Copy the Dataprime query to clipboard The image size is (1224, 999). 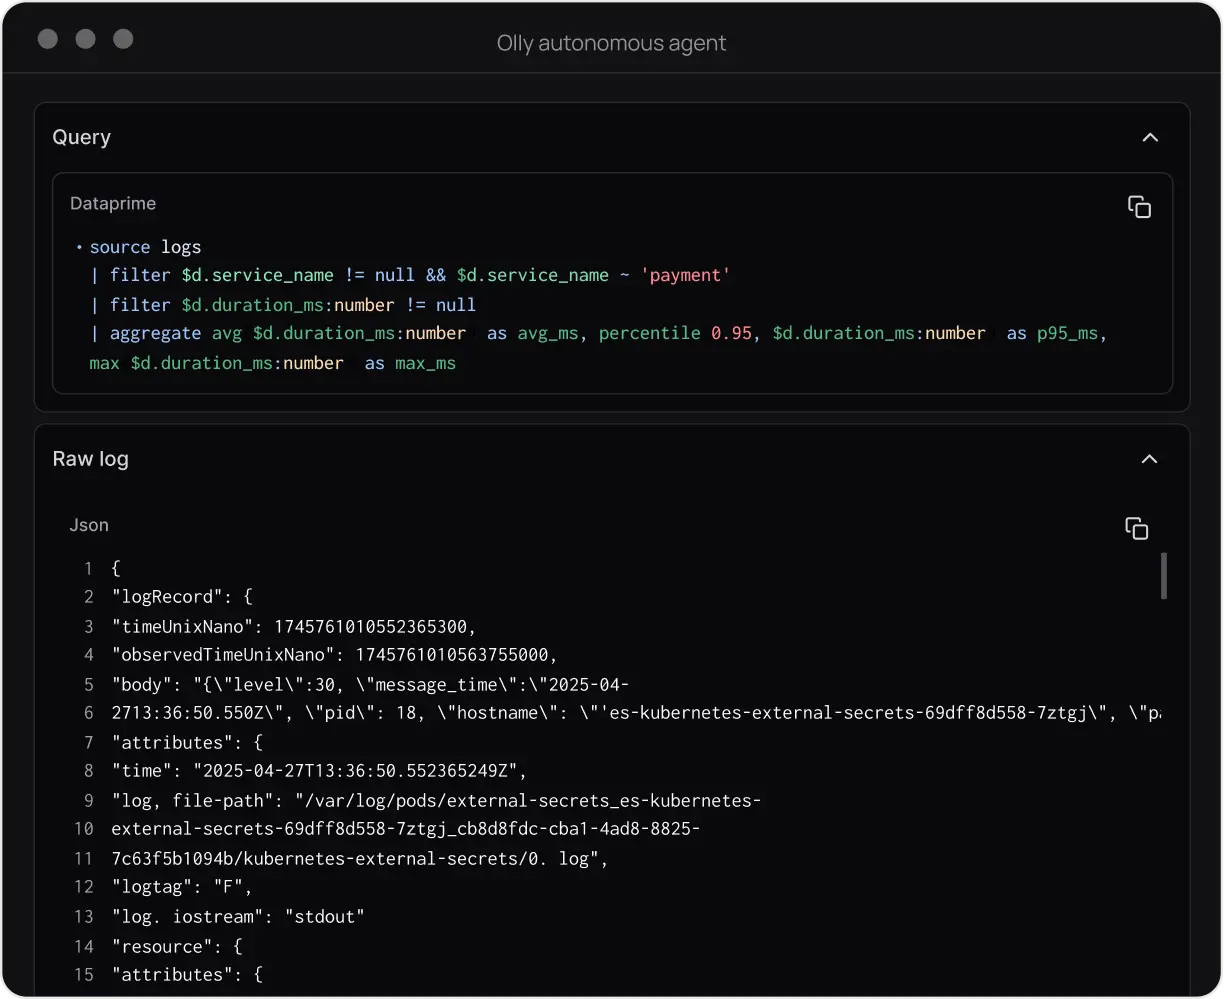pos(1139,207)
